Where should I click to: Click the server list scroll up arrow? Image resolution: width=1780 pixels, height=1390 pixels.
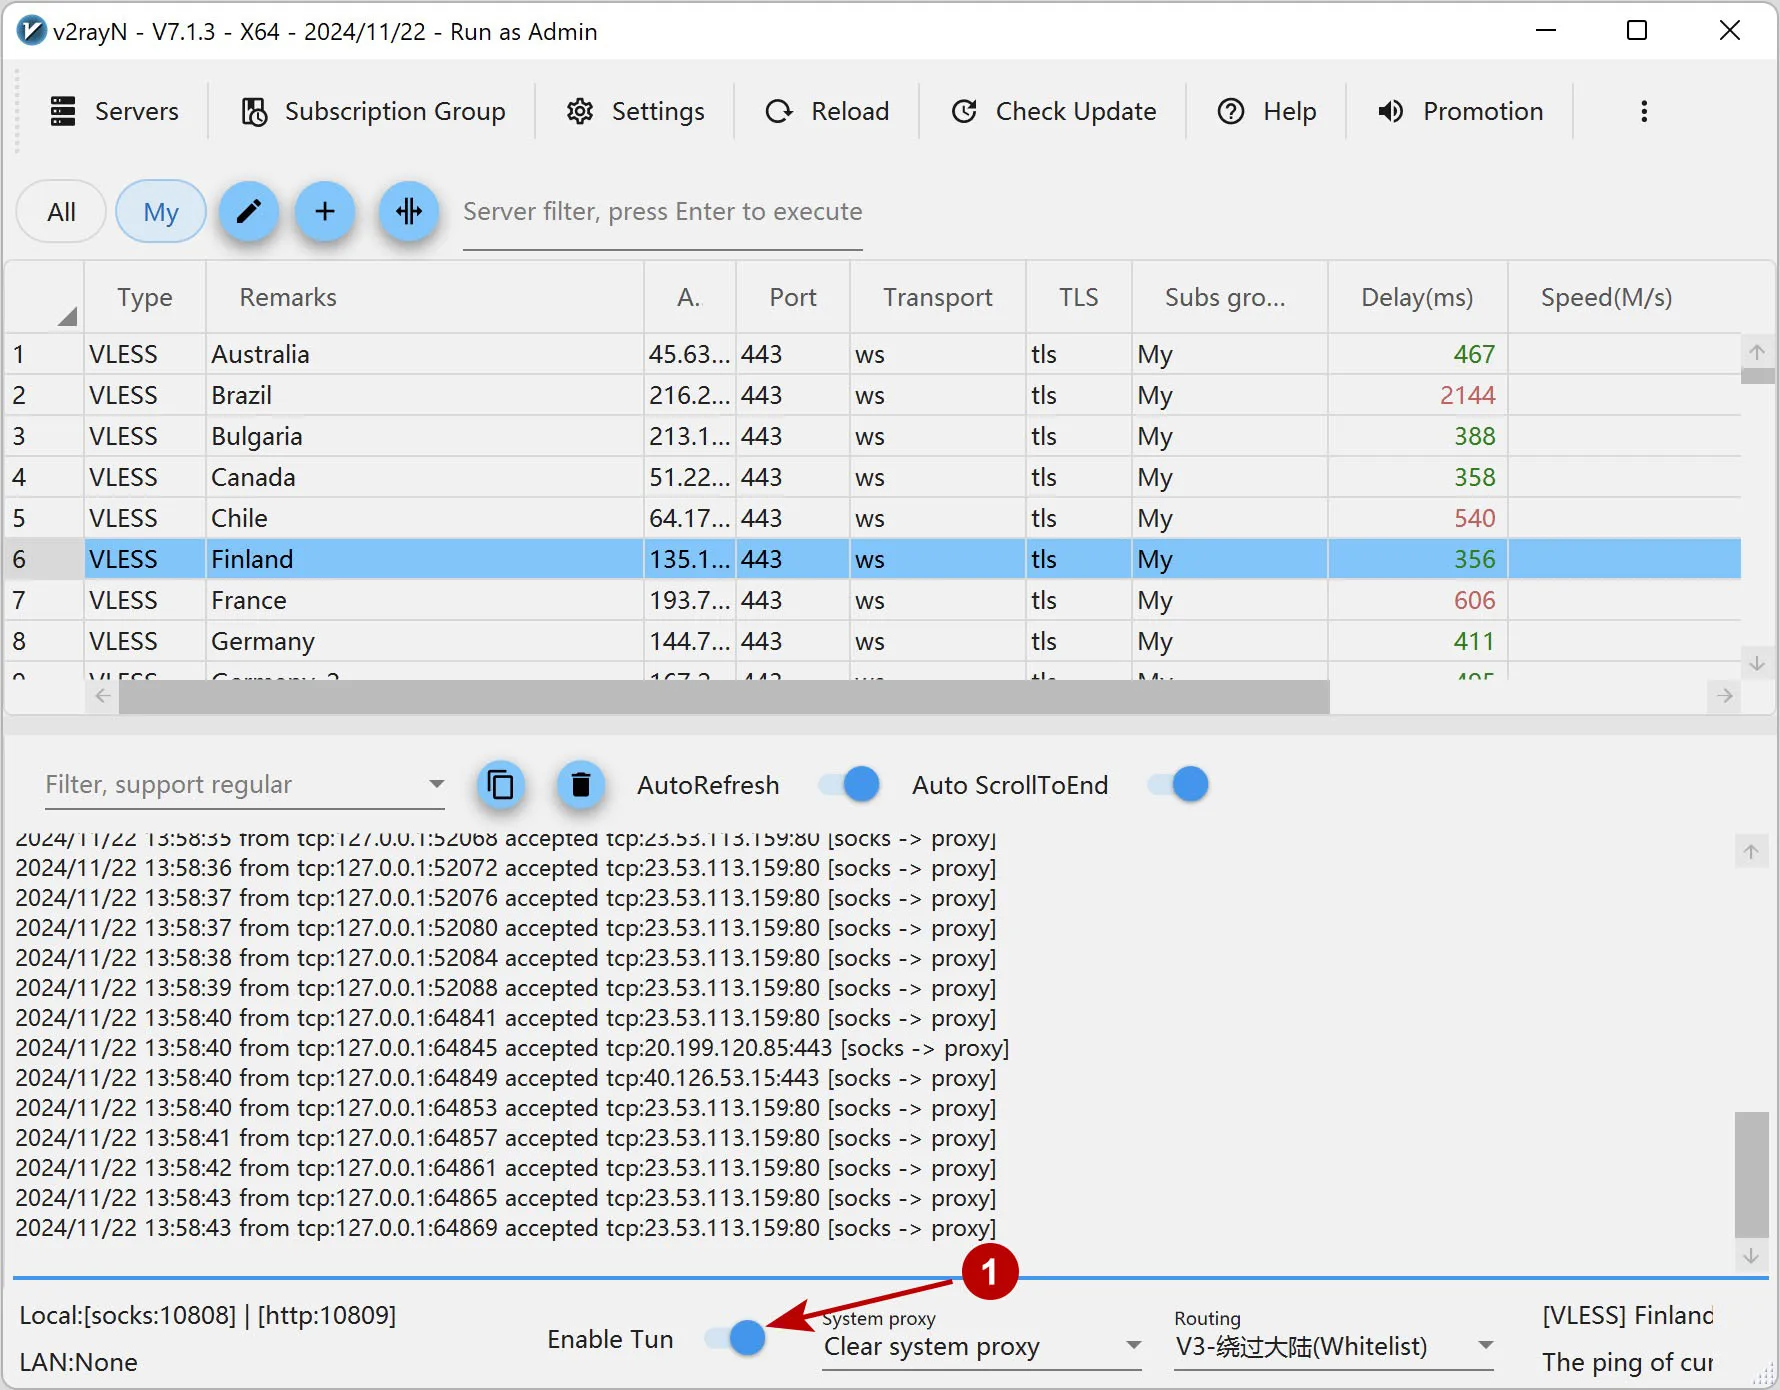(x=1757, y=352)
